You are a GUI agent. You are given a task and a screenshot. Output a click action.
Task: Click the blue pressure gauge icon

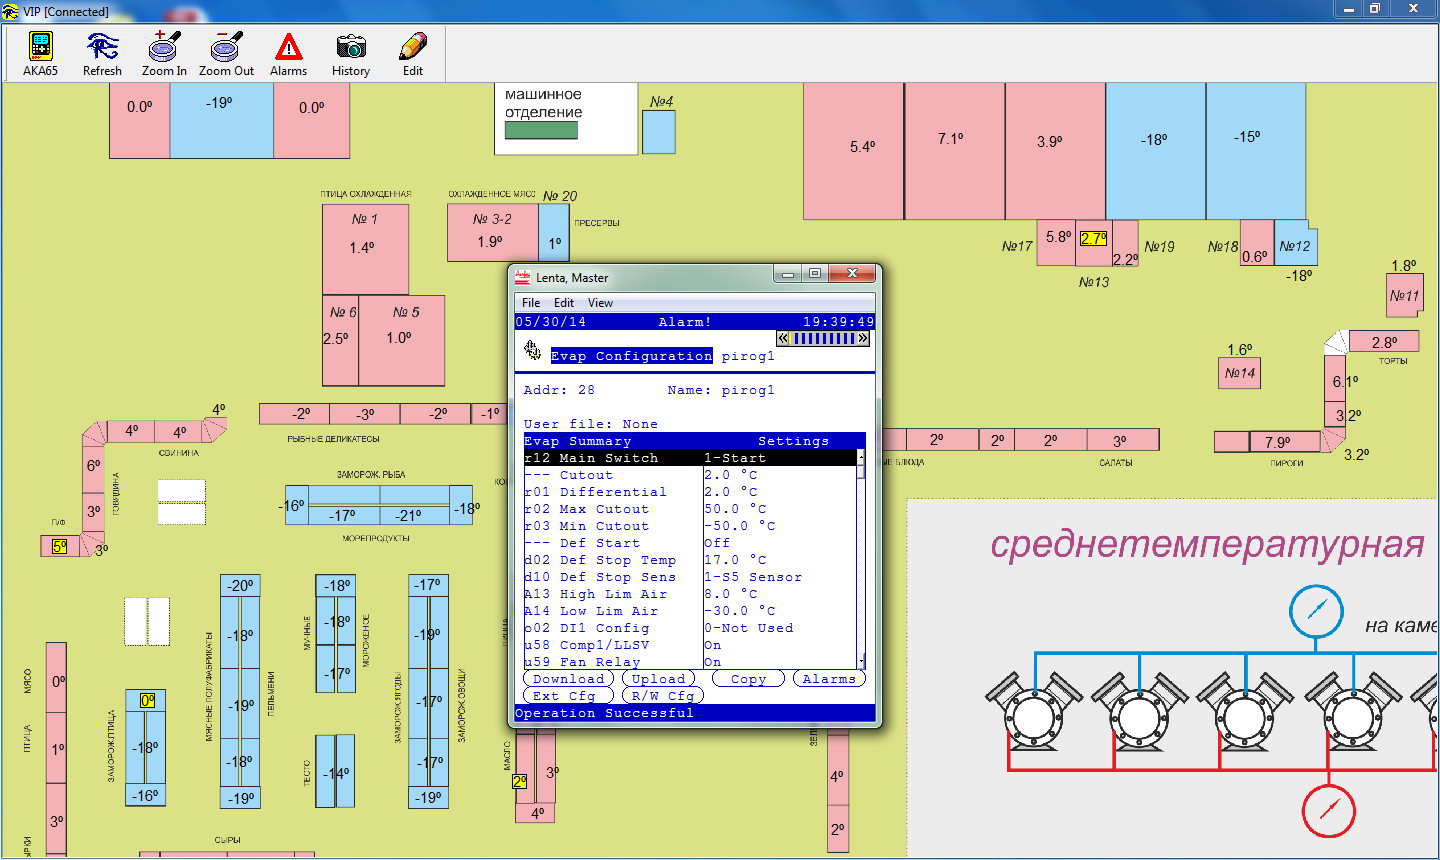coord(1315,610)
